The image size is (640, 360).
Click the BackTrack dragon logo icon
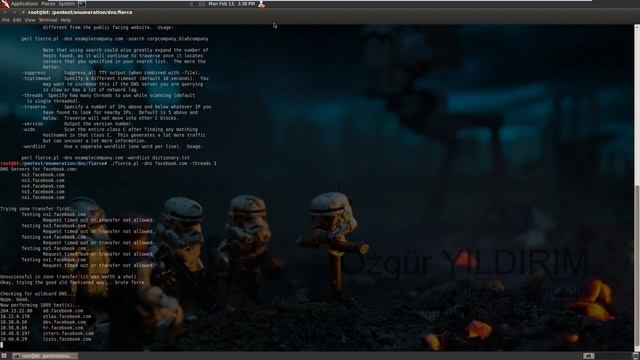pyautogui.click(x=4, y=4)
